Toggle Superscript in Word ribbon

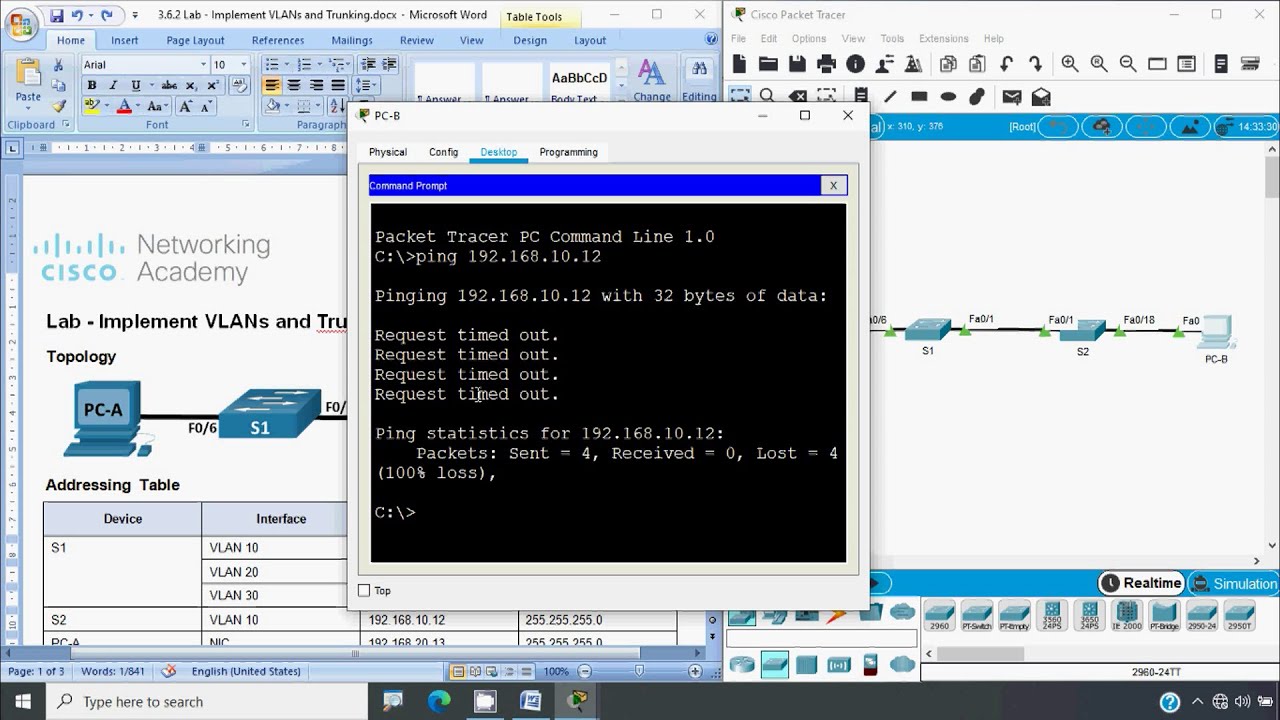pyautogui.click(x=212, y=85)
